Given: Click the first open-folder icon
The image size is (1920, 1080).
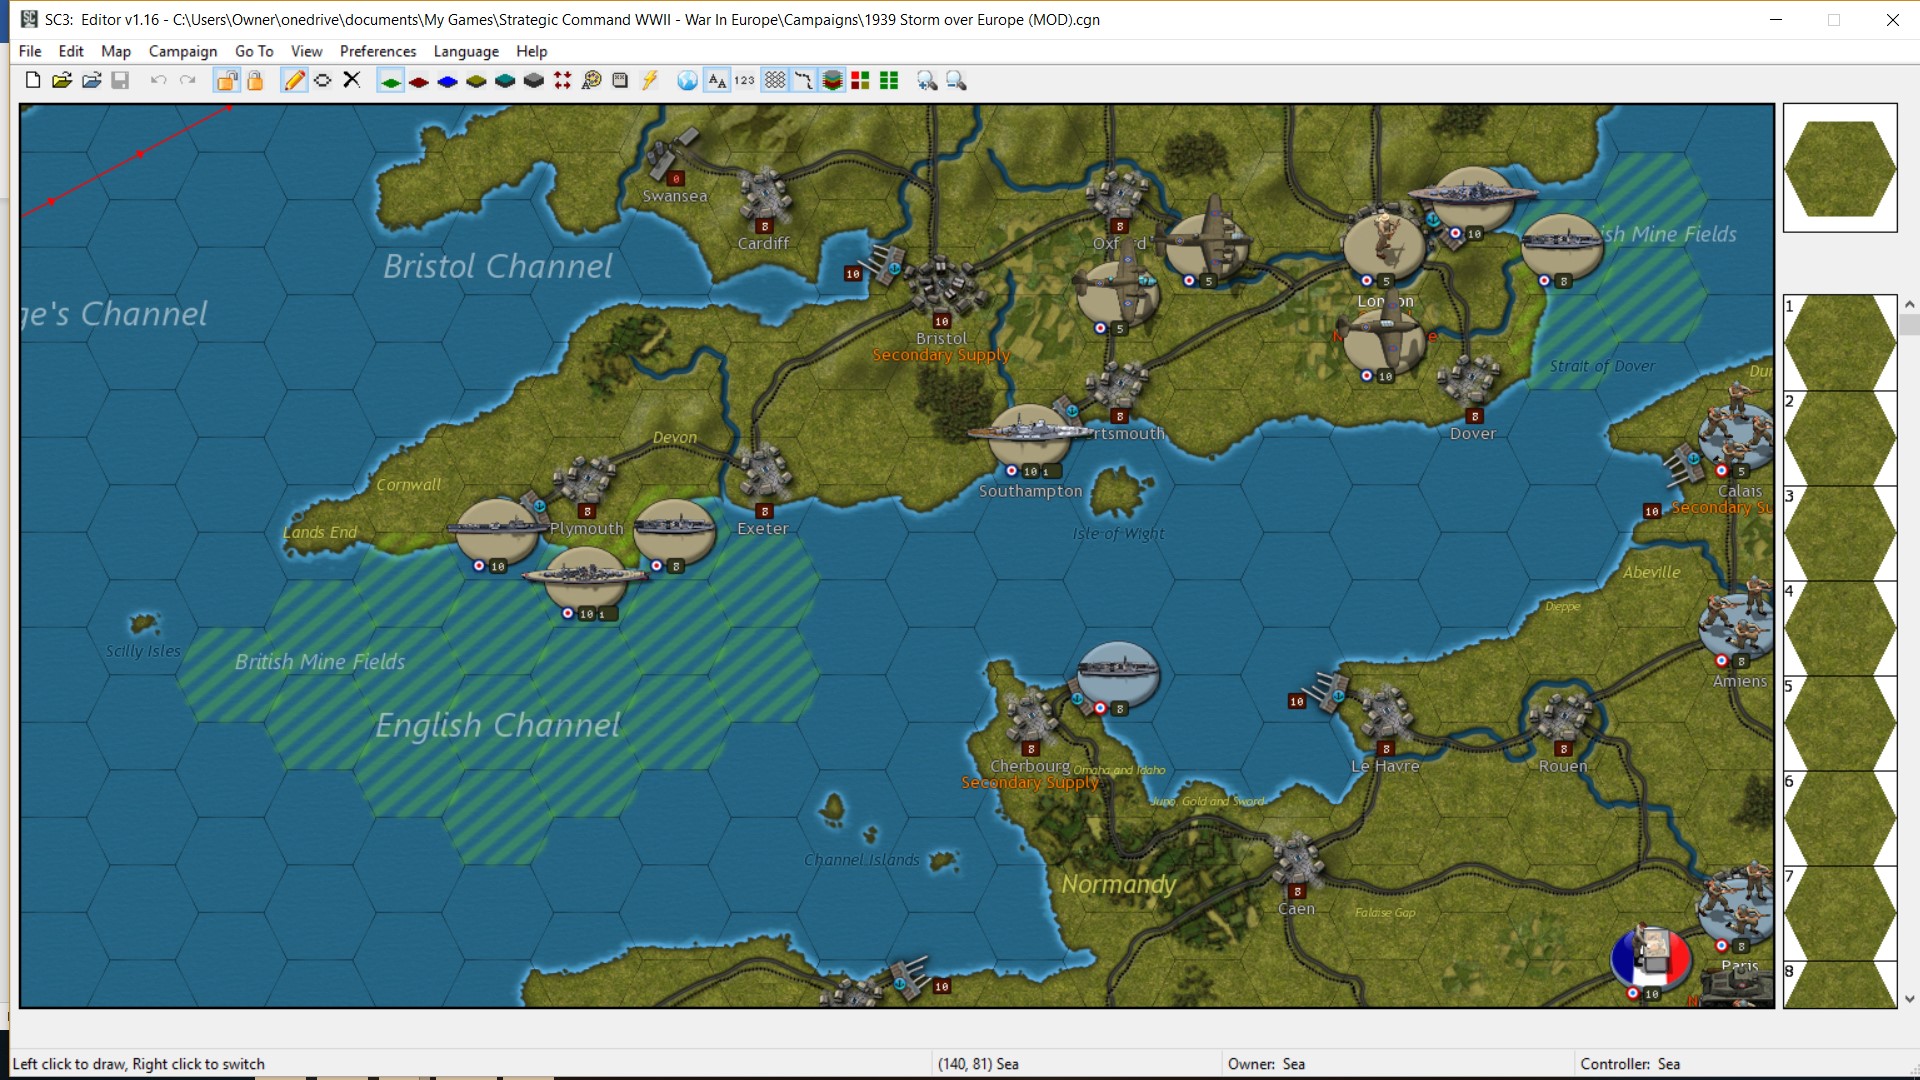Looking at the screenshot, I should tap(62, 81).
